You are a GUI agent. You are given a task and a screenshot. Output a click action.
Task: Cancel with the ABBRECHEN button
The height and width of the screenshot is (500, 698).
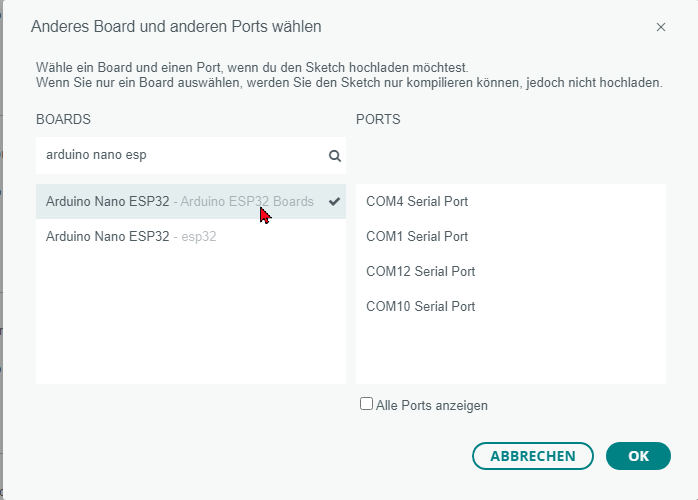coord(533,456)
